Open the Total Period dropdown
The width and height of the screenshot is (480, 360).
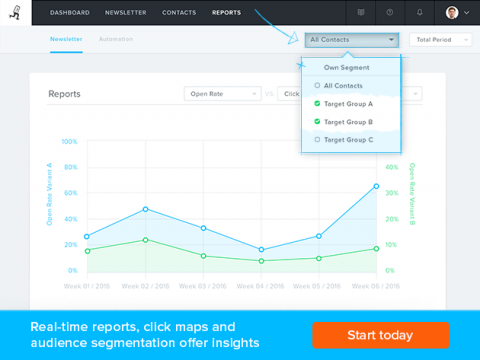tap(440, 40)
